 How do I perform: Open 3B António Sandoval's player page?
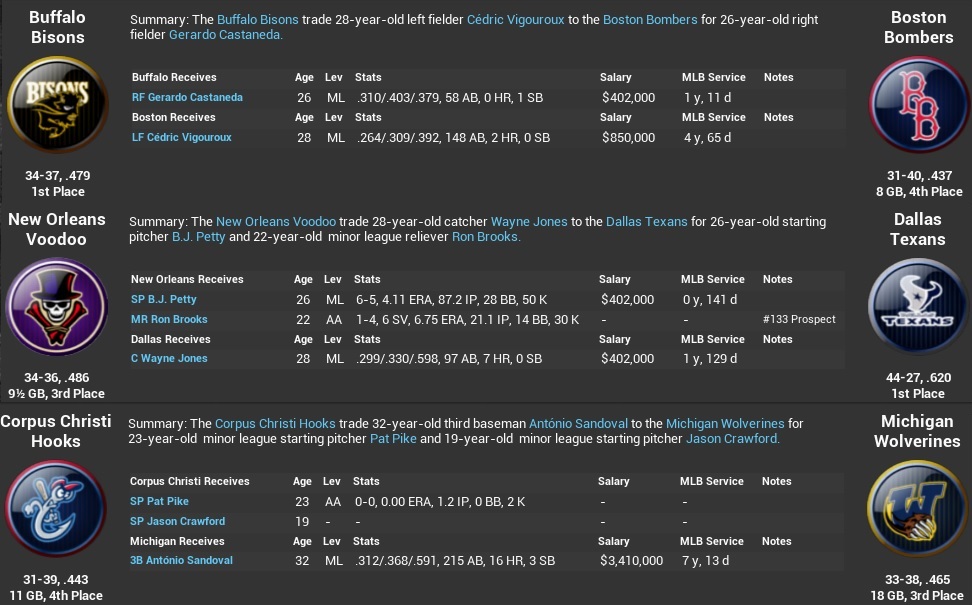click(x=181, y=560)
